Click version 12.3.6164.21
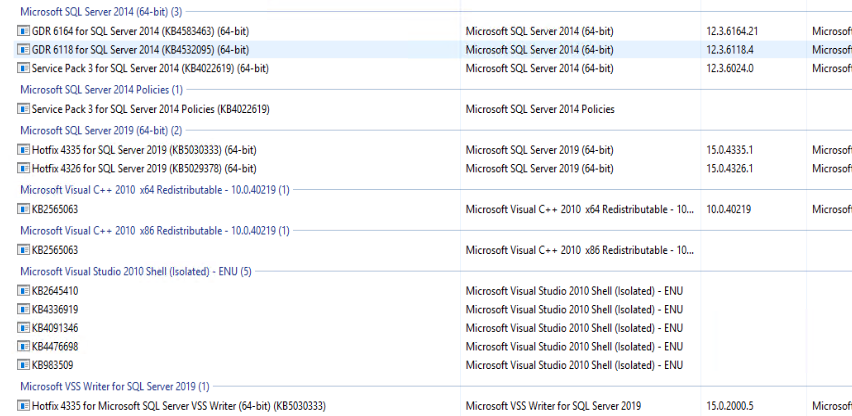The width and height of the screenshot is (852, 416). point(732,31)
